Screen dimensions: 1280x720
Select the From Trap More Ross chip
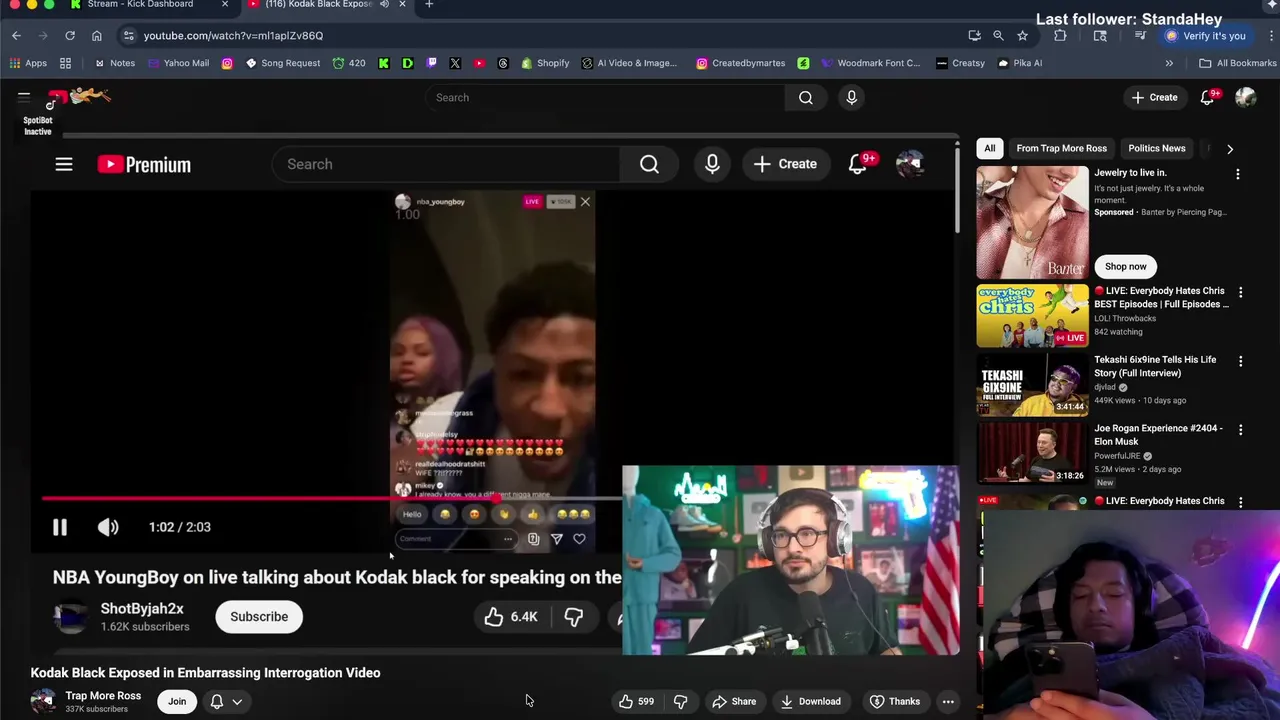click(1061, 148)
